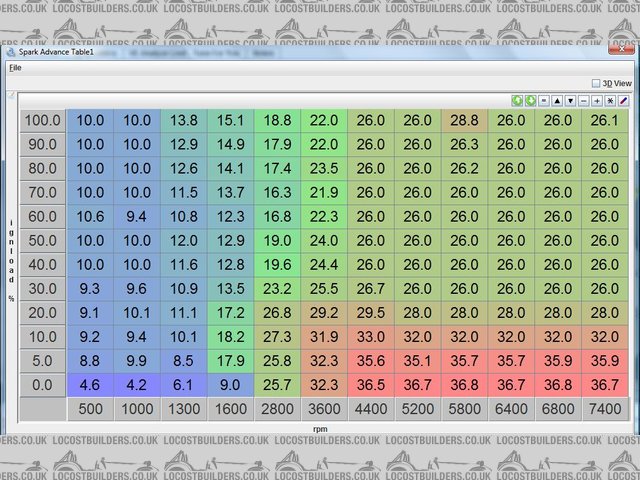Image resolution: width=640 pixels, height=480 pixels.
Task: Click the minus decrement toolbar icon
Action: point(583,100)
